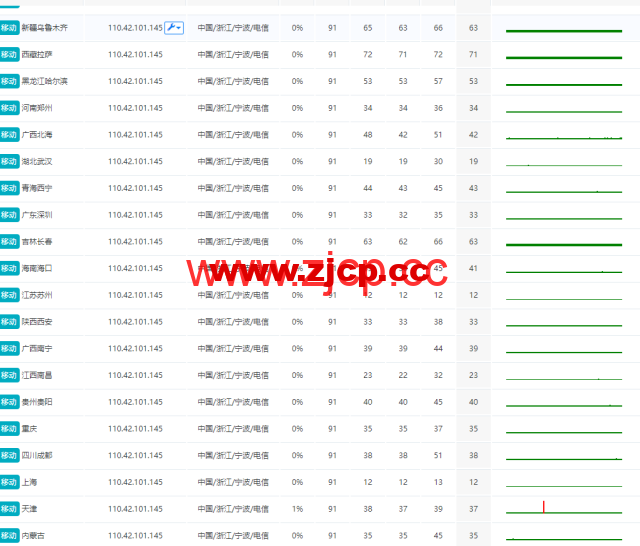Click the max value 51 for 四川成都
This screenshot has width=640, height=546.
(x=438, y=455)
